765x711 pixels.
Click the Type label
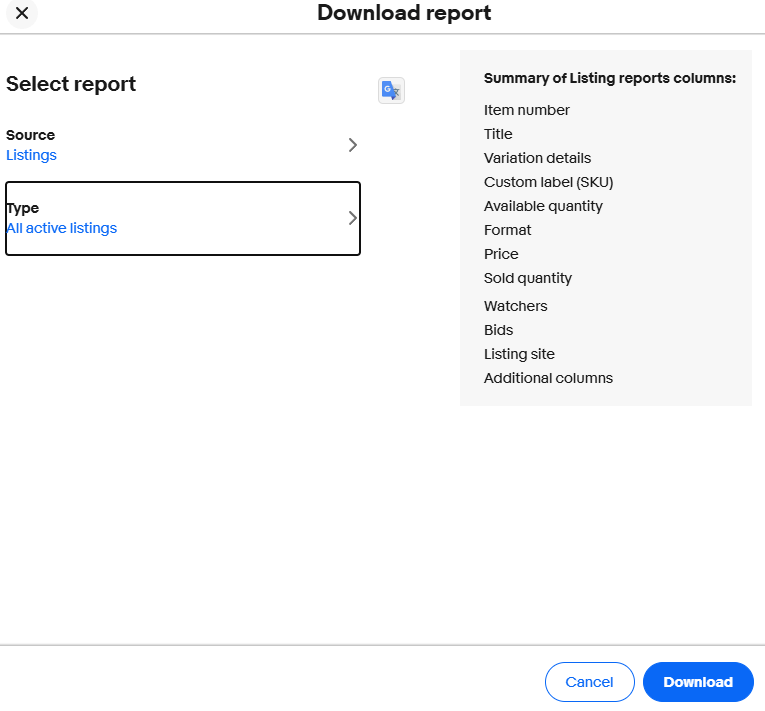coord(22,208)
